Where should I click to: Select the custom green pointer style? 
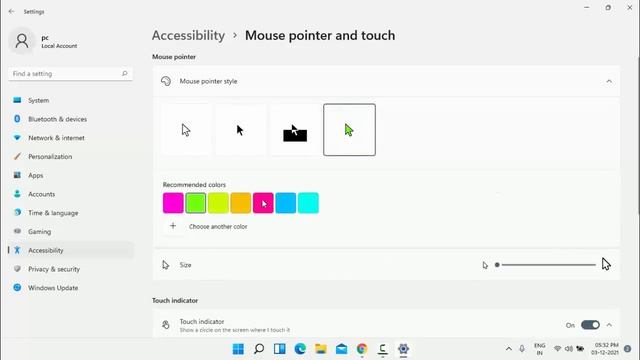tap(349, 130)
